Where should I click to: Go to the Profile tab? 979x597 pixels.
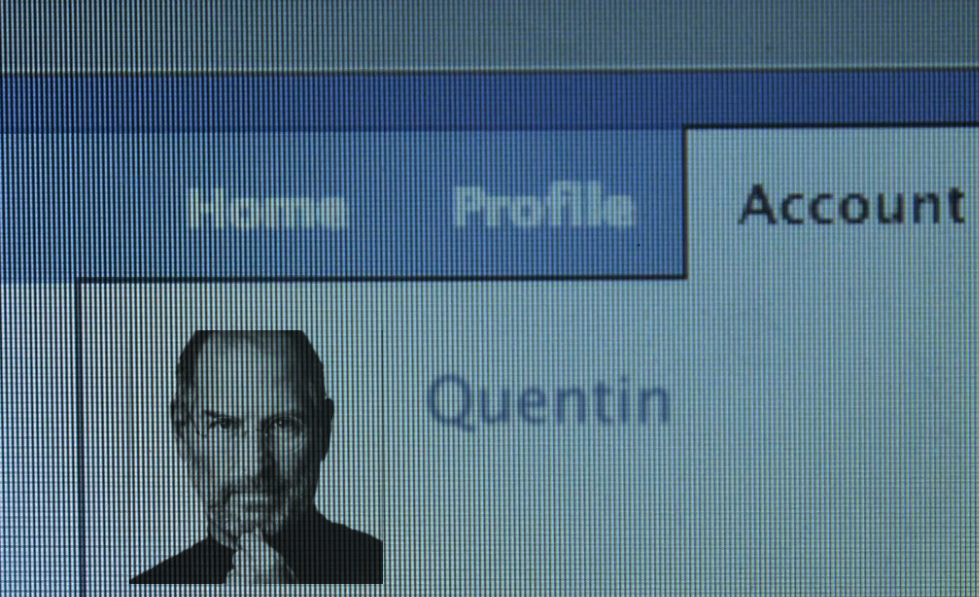tap(544, 206)
